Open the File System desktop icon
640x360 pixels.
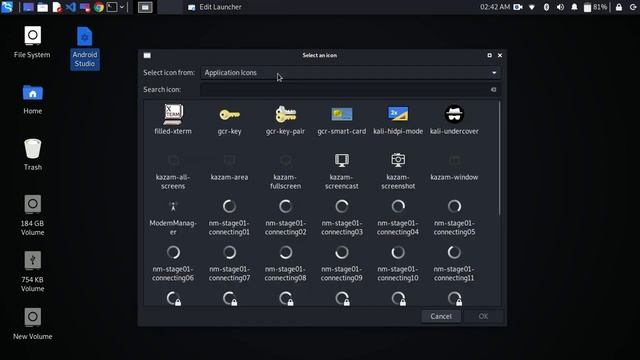point(32,42)
